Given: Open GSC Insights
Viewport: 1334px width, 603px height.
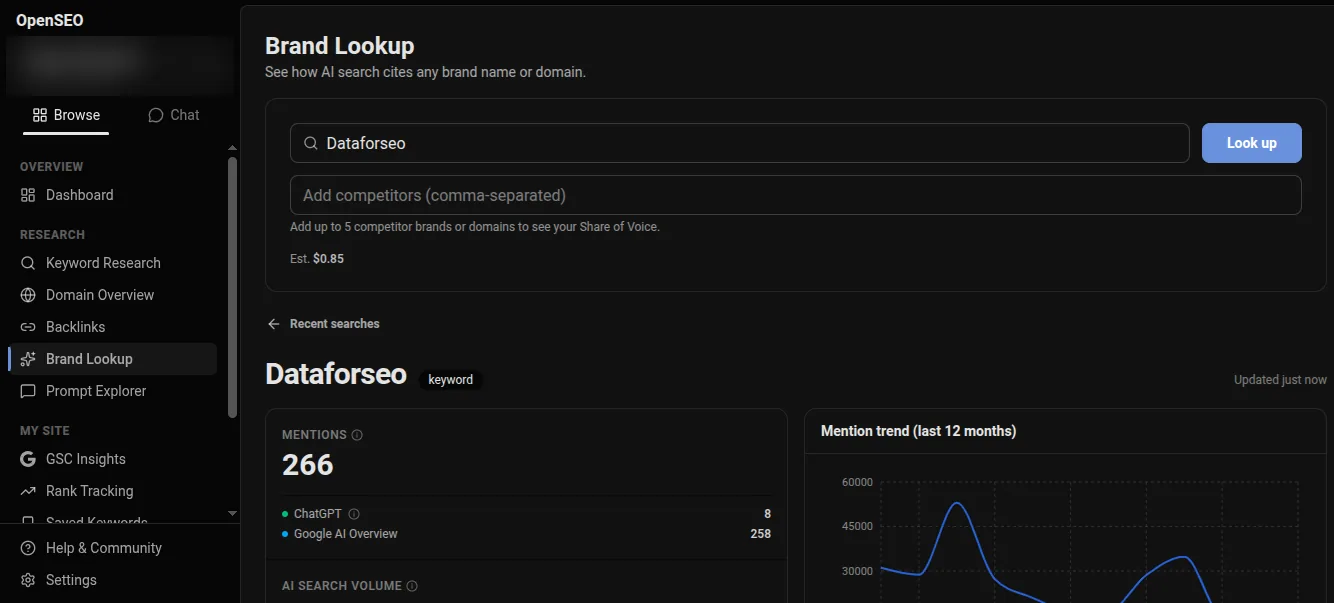Looking at the screenshot, I should 112,459.
